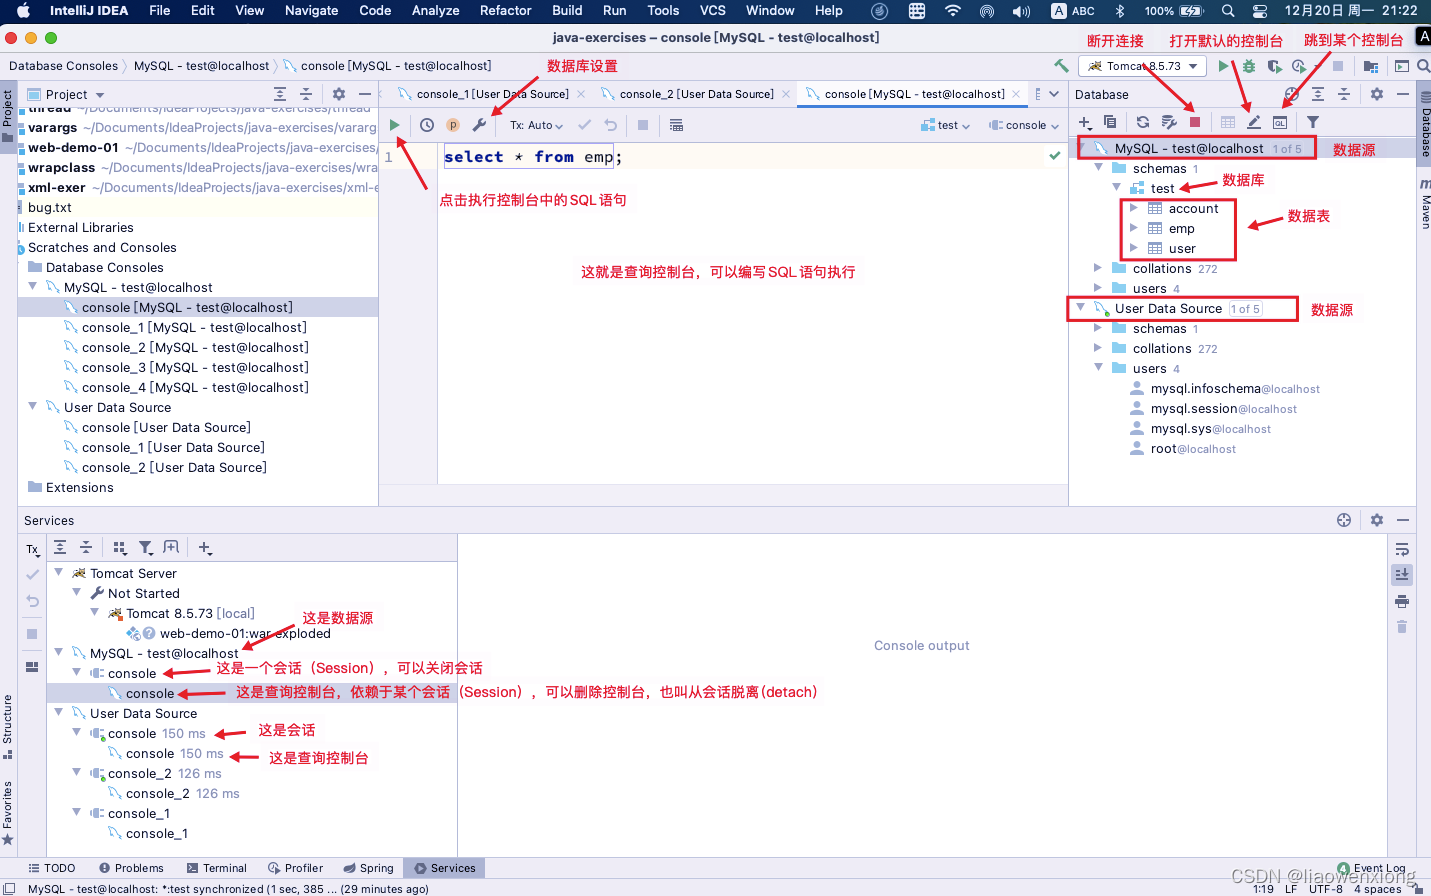Screen dimensions: 1431x896
Task: Open Tomcat 8.5.73 run configuration dropdown
Action: (x=1143, y=66)
